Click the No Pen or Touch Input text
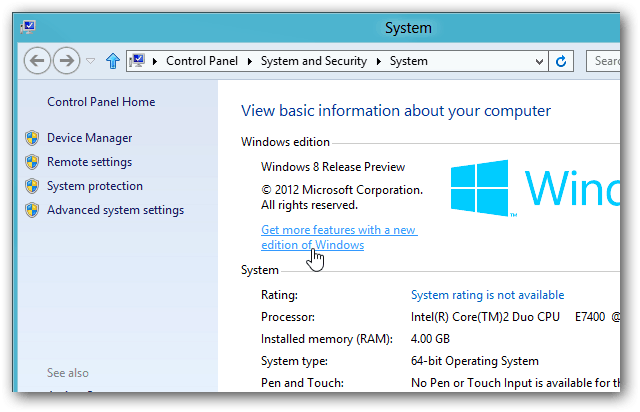Image resolution: width=640 pixels, height=412 pixels. 516,383
